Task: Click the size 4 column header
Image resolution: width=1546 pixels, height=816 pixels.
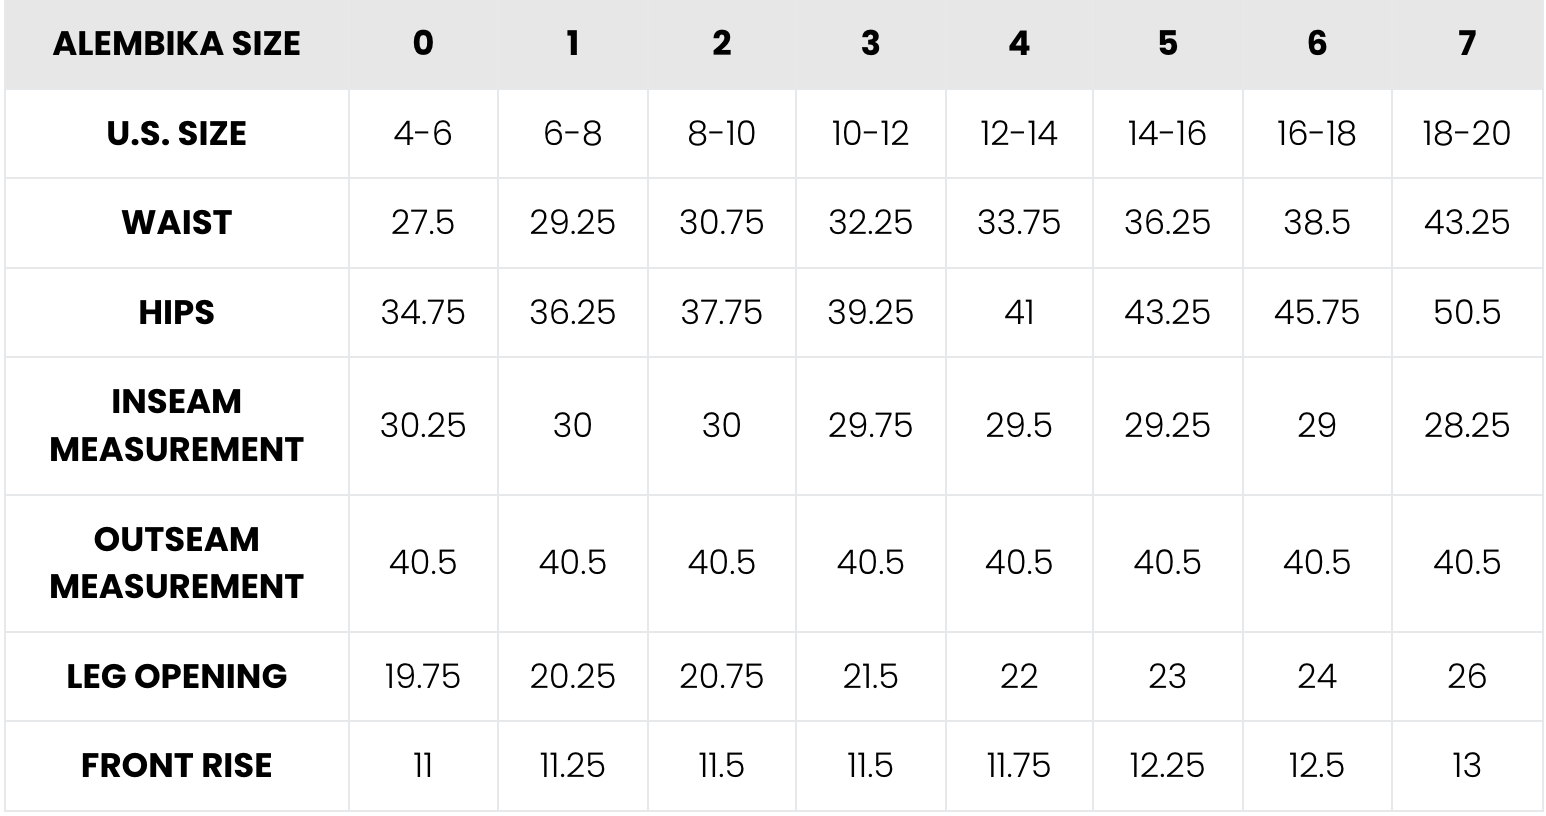Action: point(1019,44)
